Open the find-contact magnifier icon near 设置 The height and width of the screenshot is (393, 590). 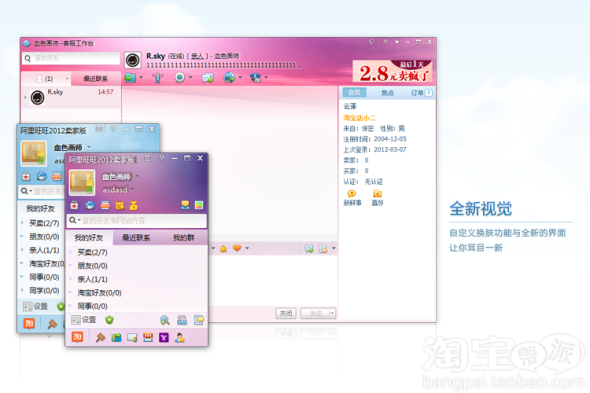point(165,320)
